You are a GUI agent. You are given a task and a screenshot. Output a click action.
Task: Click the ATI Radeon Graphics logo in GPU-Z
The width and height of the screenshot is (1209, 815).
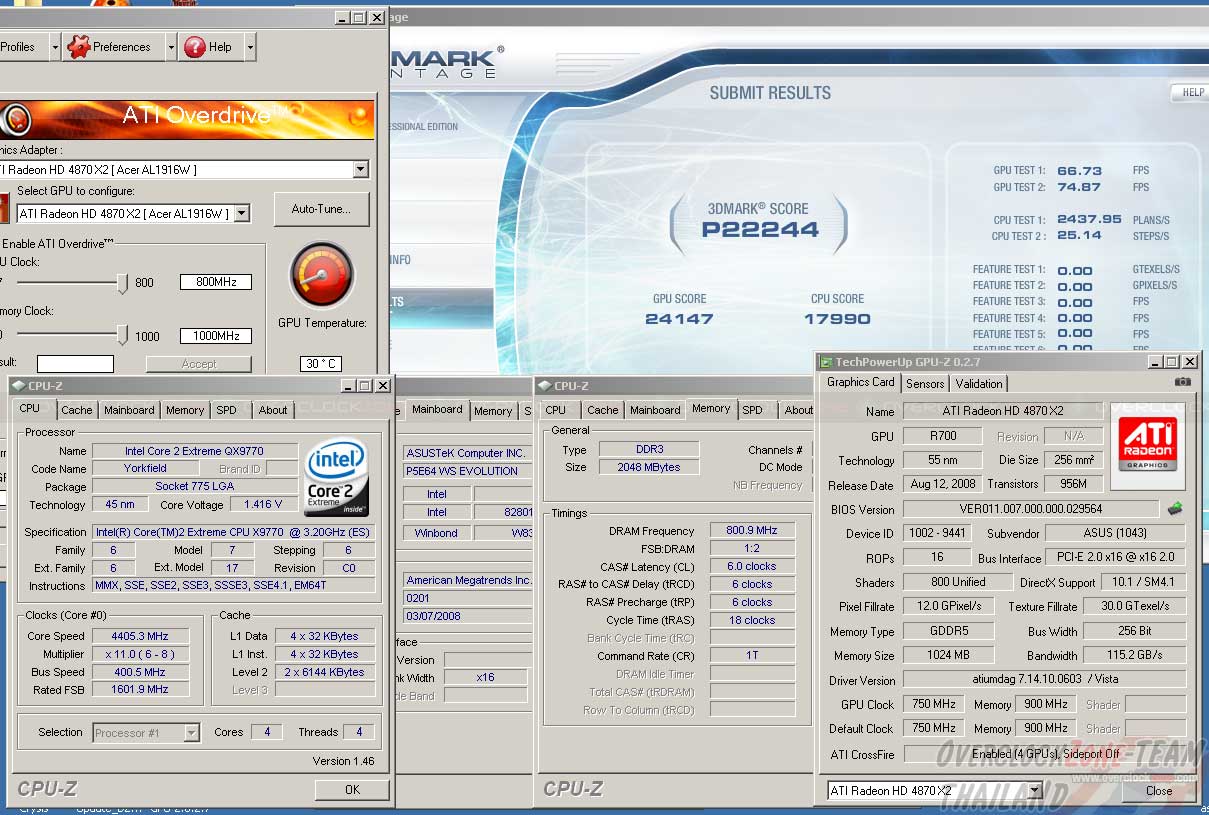[1147, 444]
